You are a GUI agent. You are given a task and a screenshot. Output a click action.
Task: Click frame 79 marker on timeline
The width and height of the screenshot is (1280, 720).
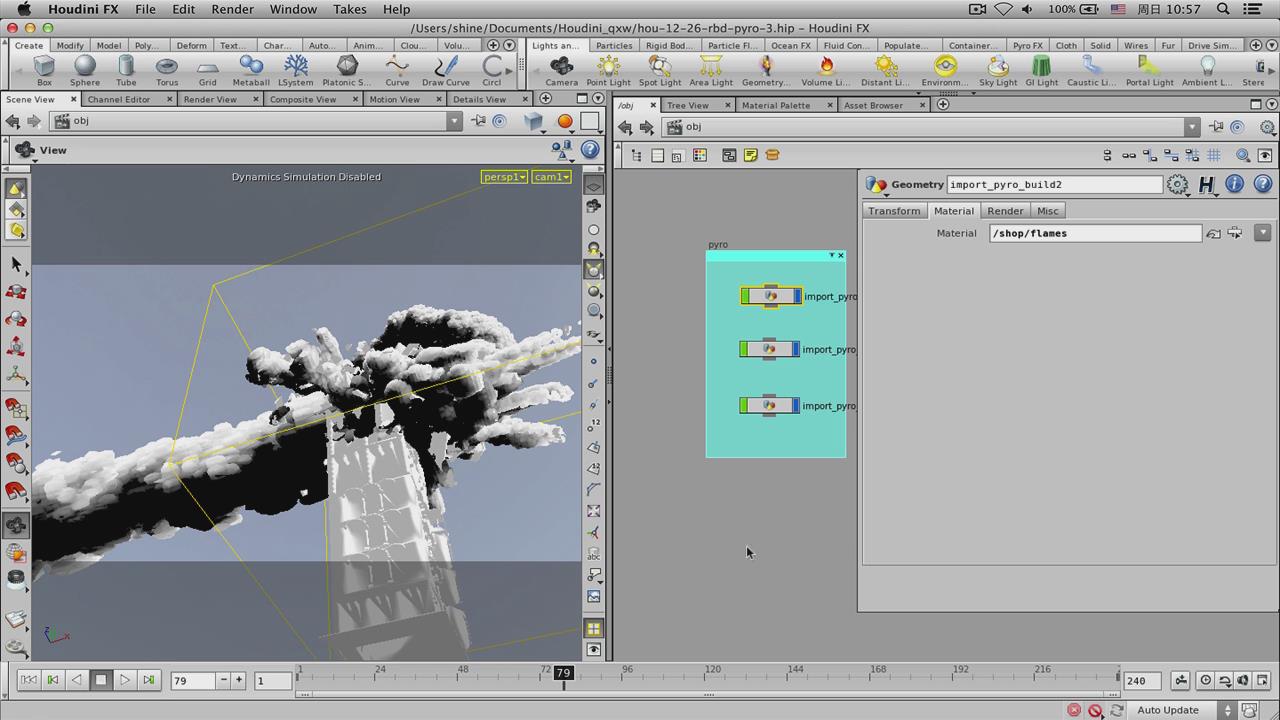[x=563, y=673]
